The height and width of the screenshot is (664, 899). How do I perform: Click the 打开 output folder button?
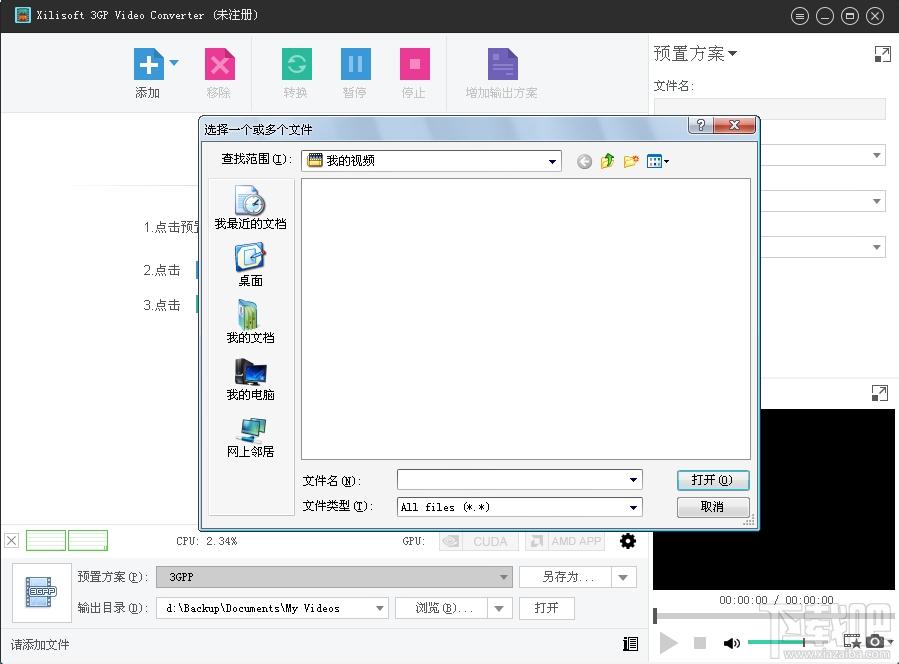click(x=546, y=608)
